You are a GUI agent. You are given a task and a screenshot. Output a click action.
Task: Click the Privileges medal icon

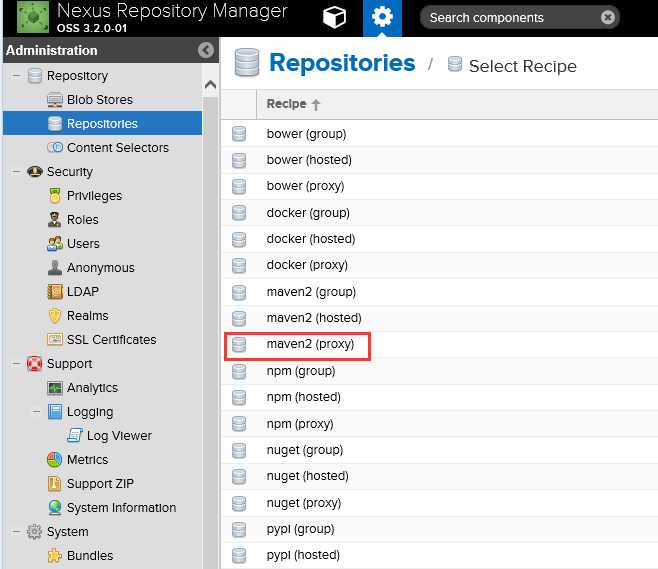(x=55, y=196)
